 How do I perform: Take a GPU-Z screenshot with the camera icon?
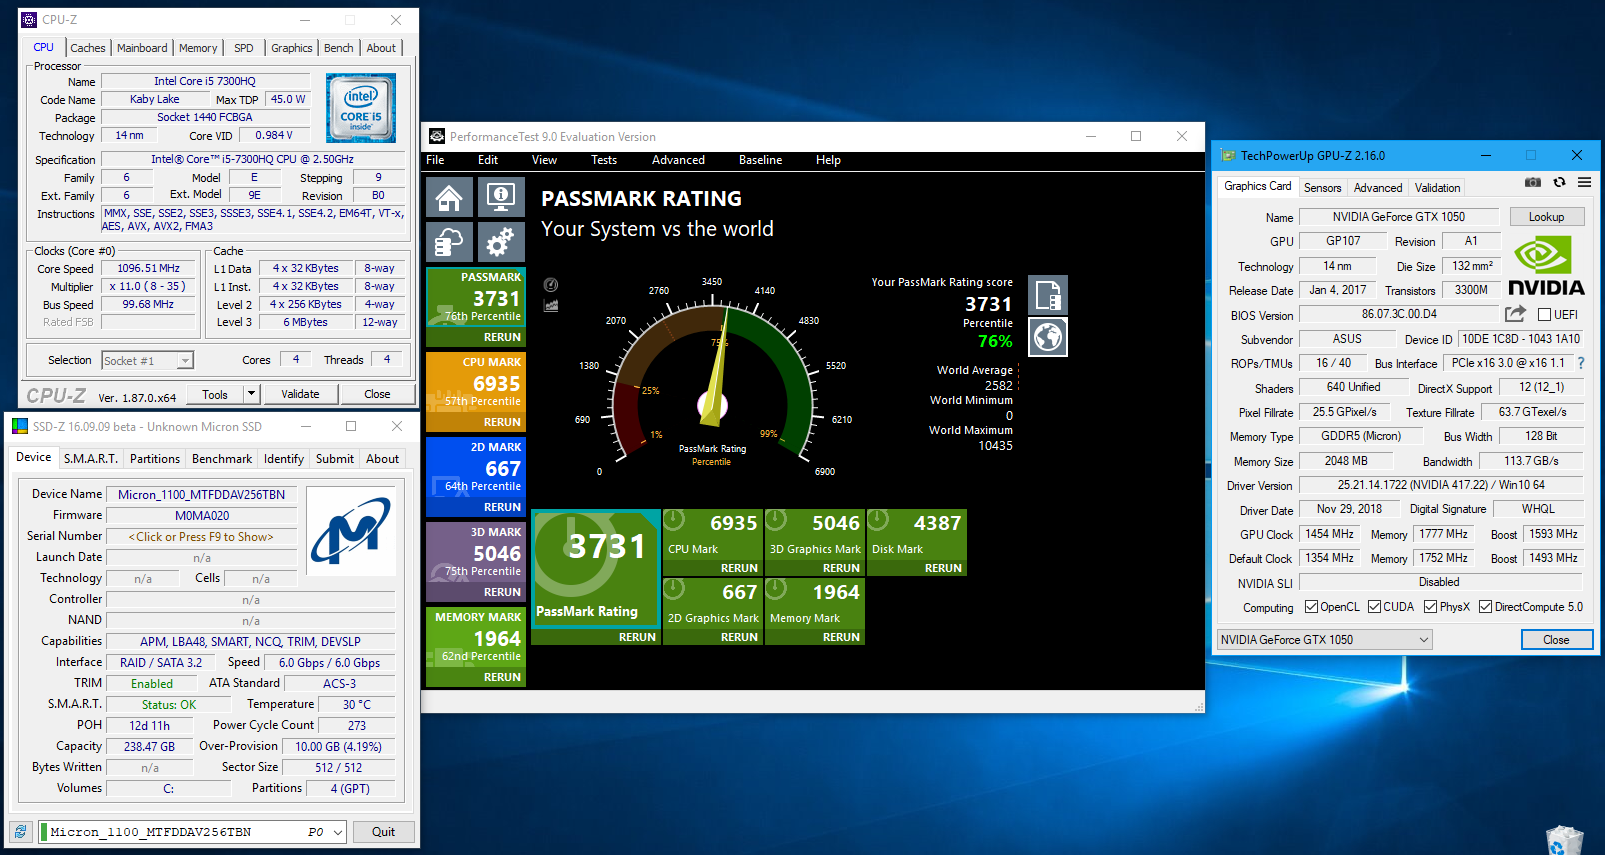[1533, 182]
